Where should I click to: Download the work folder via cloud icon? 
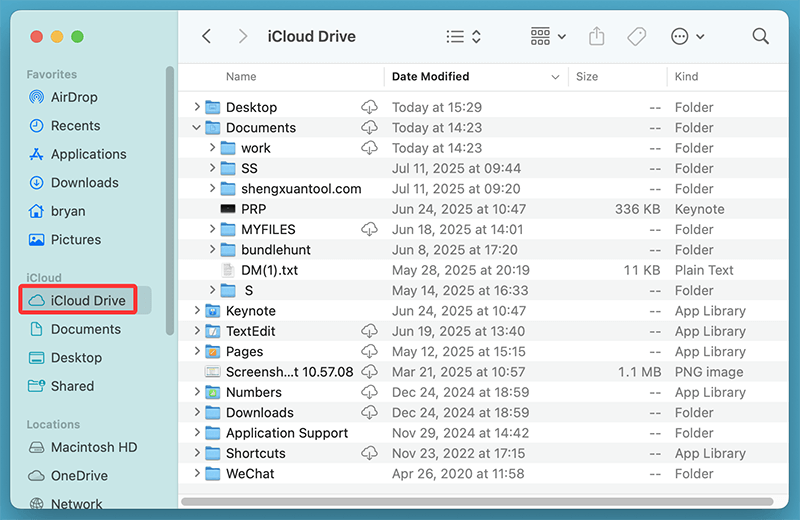click(369, 148)
